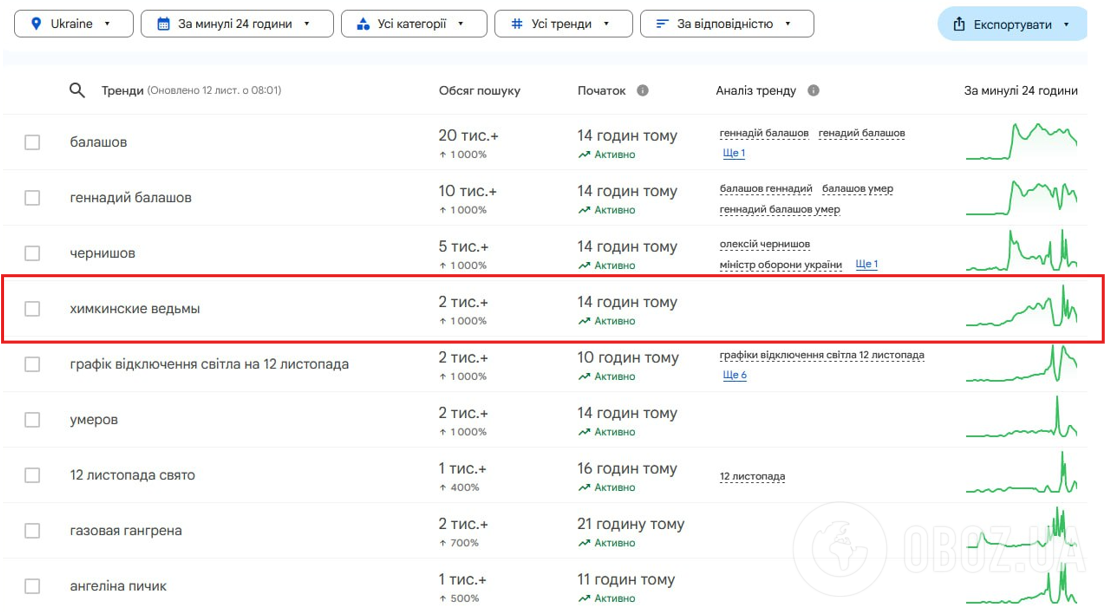Click the trend sparkline chart for чернишов
1105x612 pixels.
click(1021, 251)
